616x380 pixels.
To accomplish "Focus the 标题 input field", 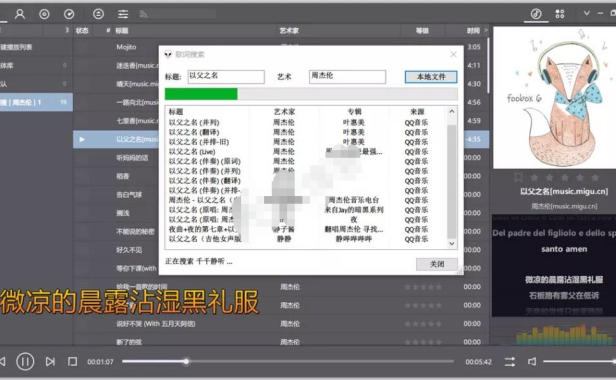I will (226, 77).
